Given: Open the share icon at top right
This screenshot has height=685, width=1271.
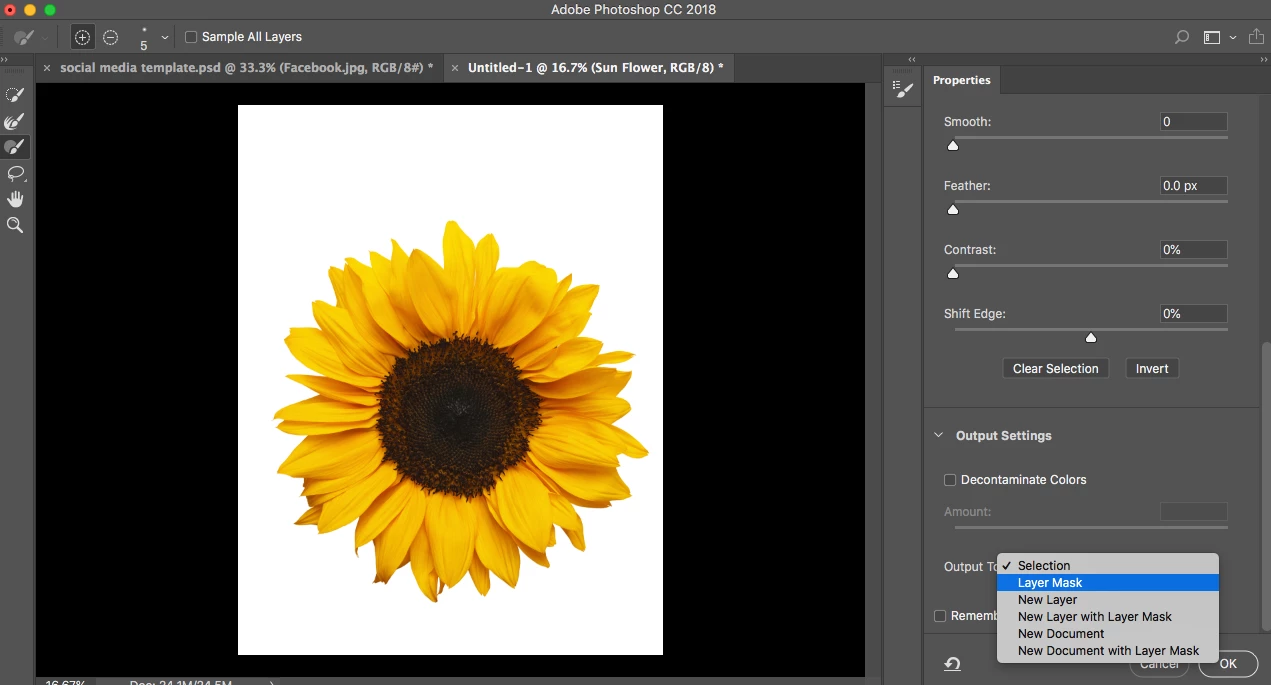Looking at the screenshot, I should click(x=1256, y=37).
